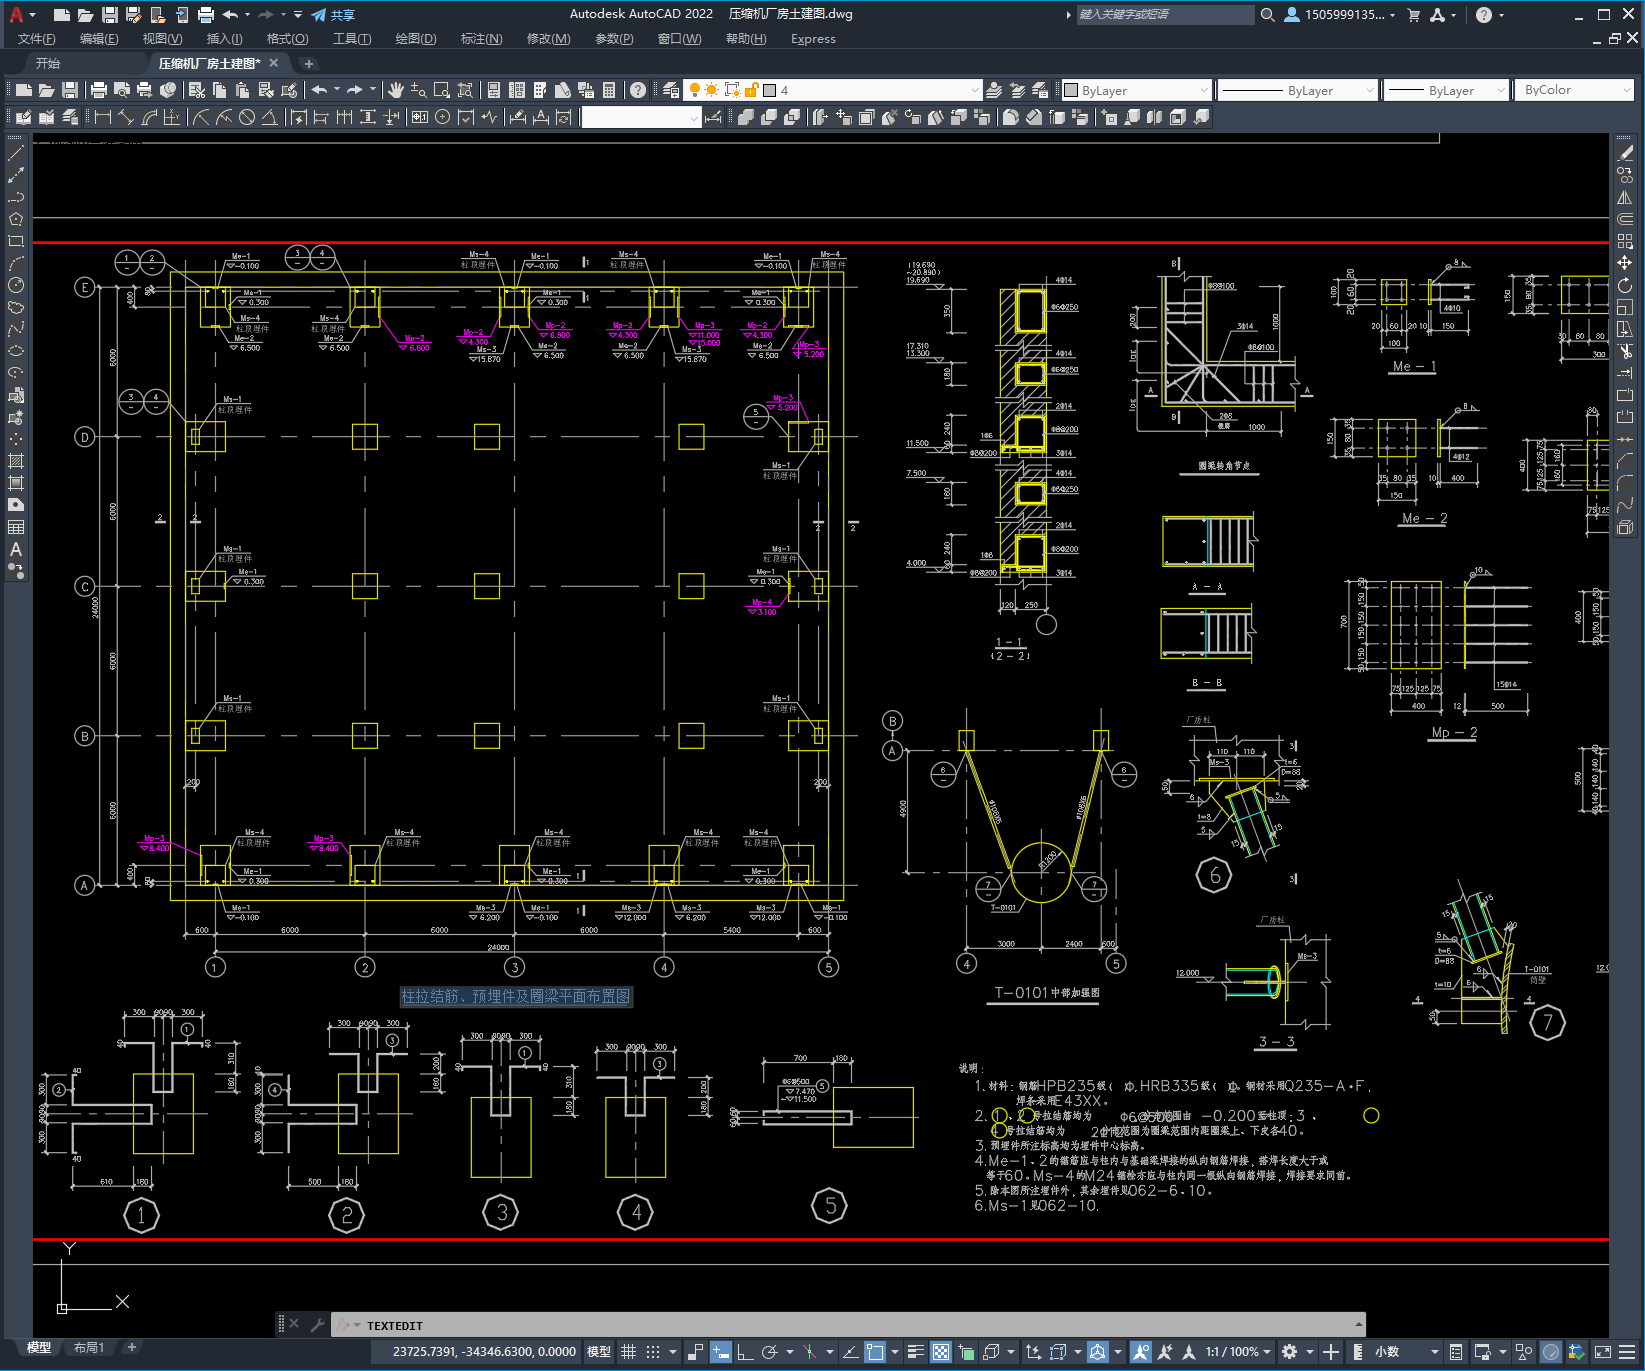Select the Pan hand tool

click(x=396, y=90)
